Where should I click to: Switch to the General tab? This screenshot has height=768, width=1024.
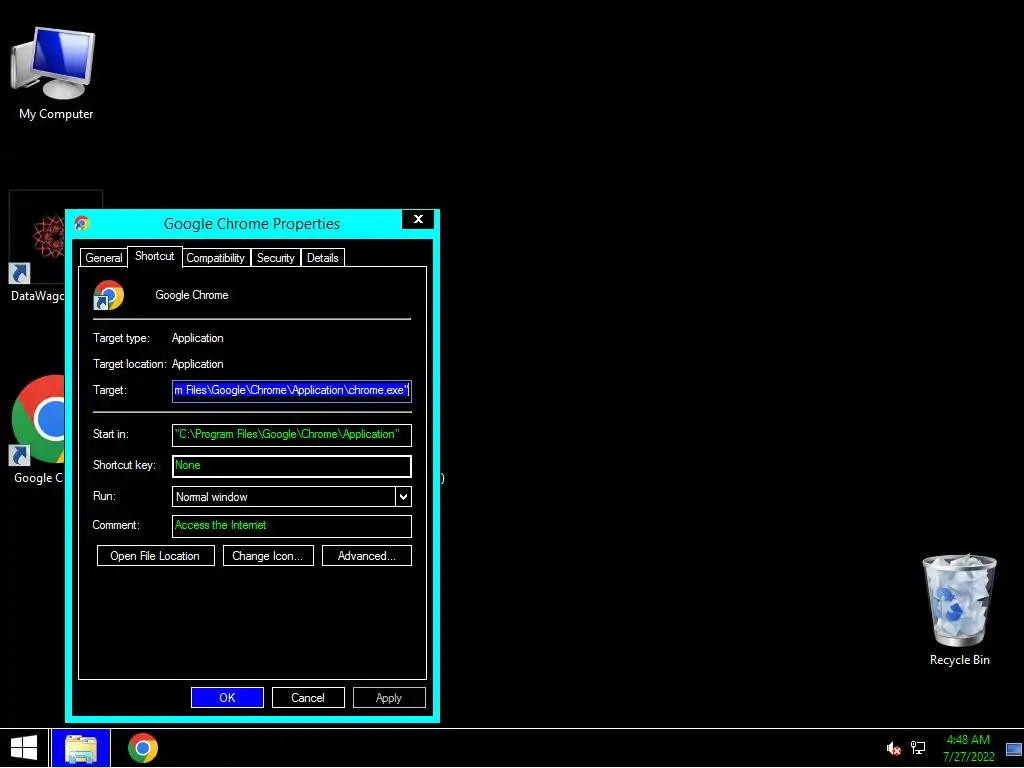[104, 258]
